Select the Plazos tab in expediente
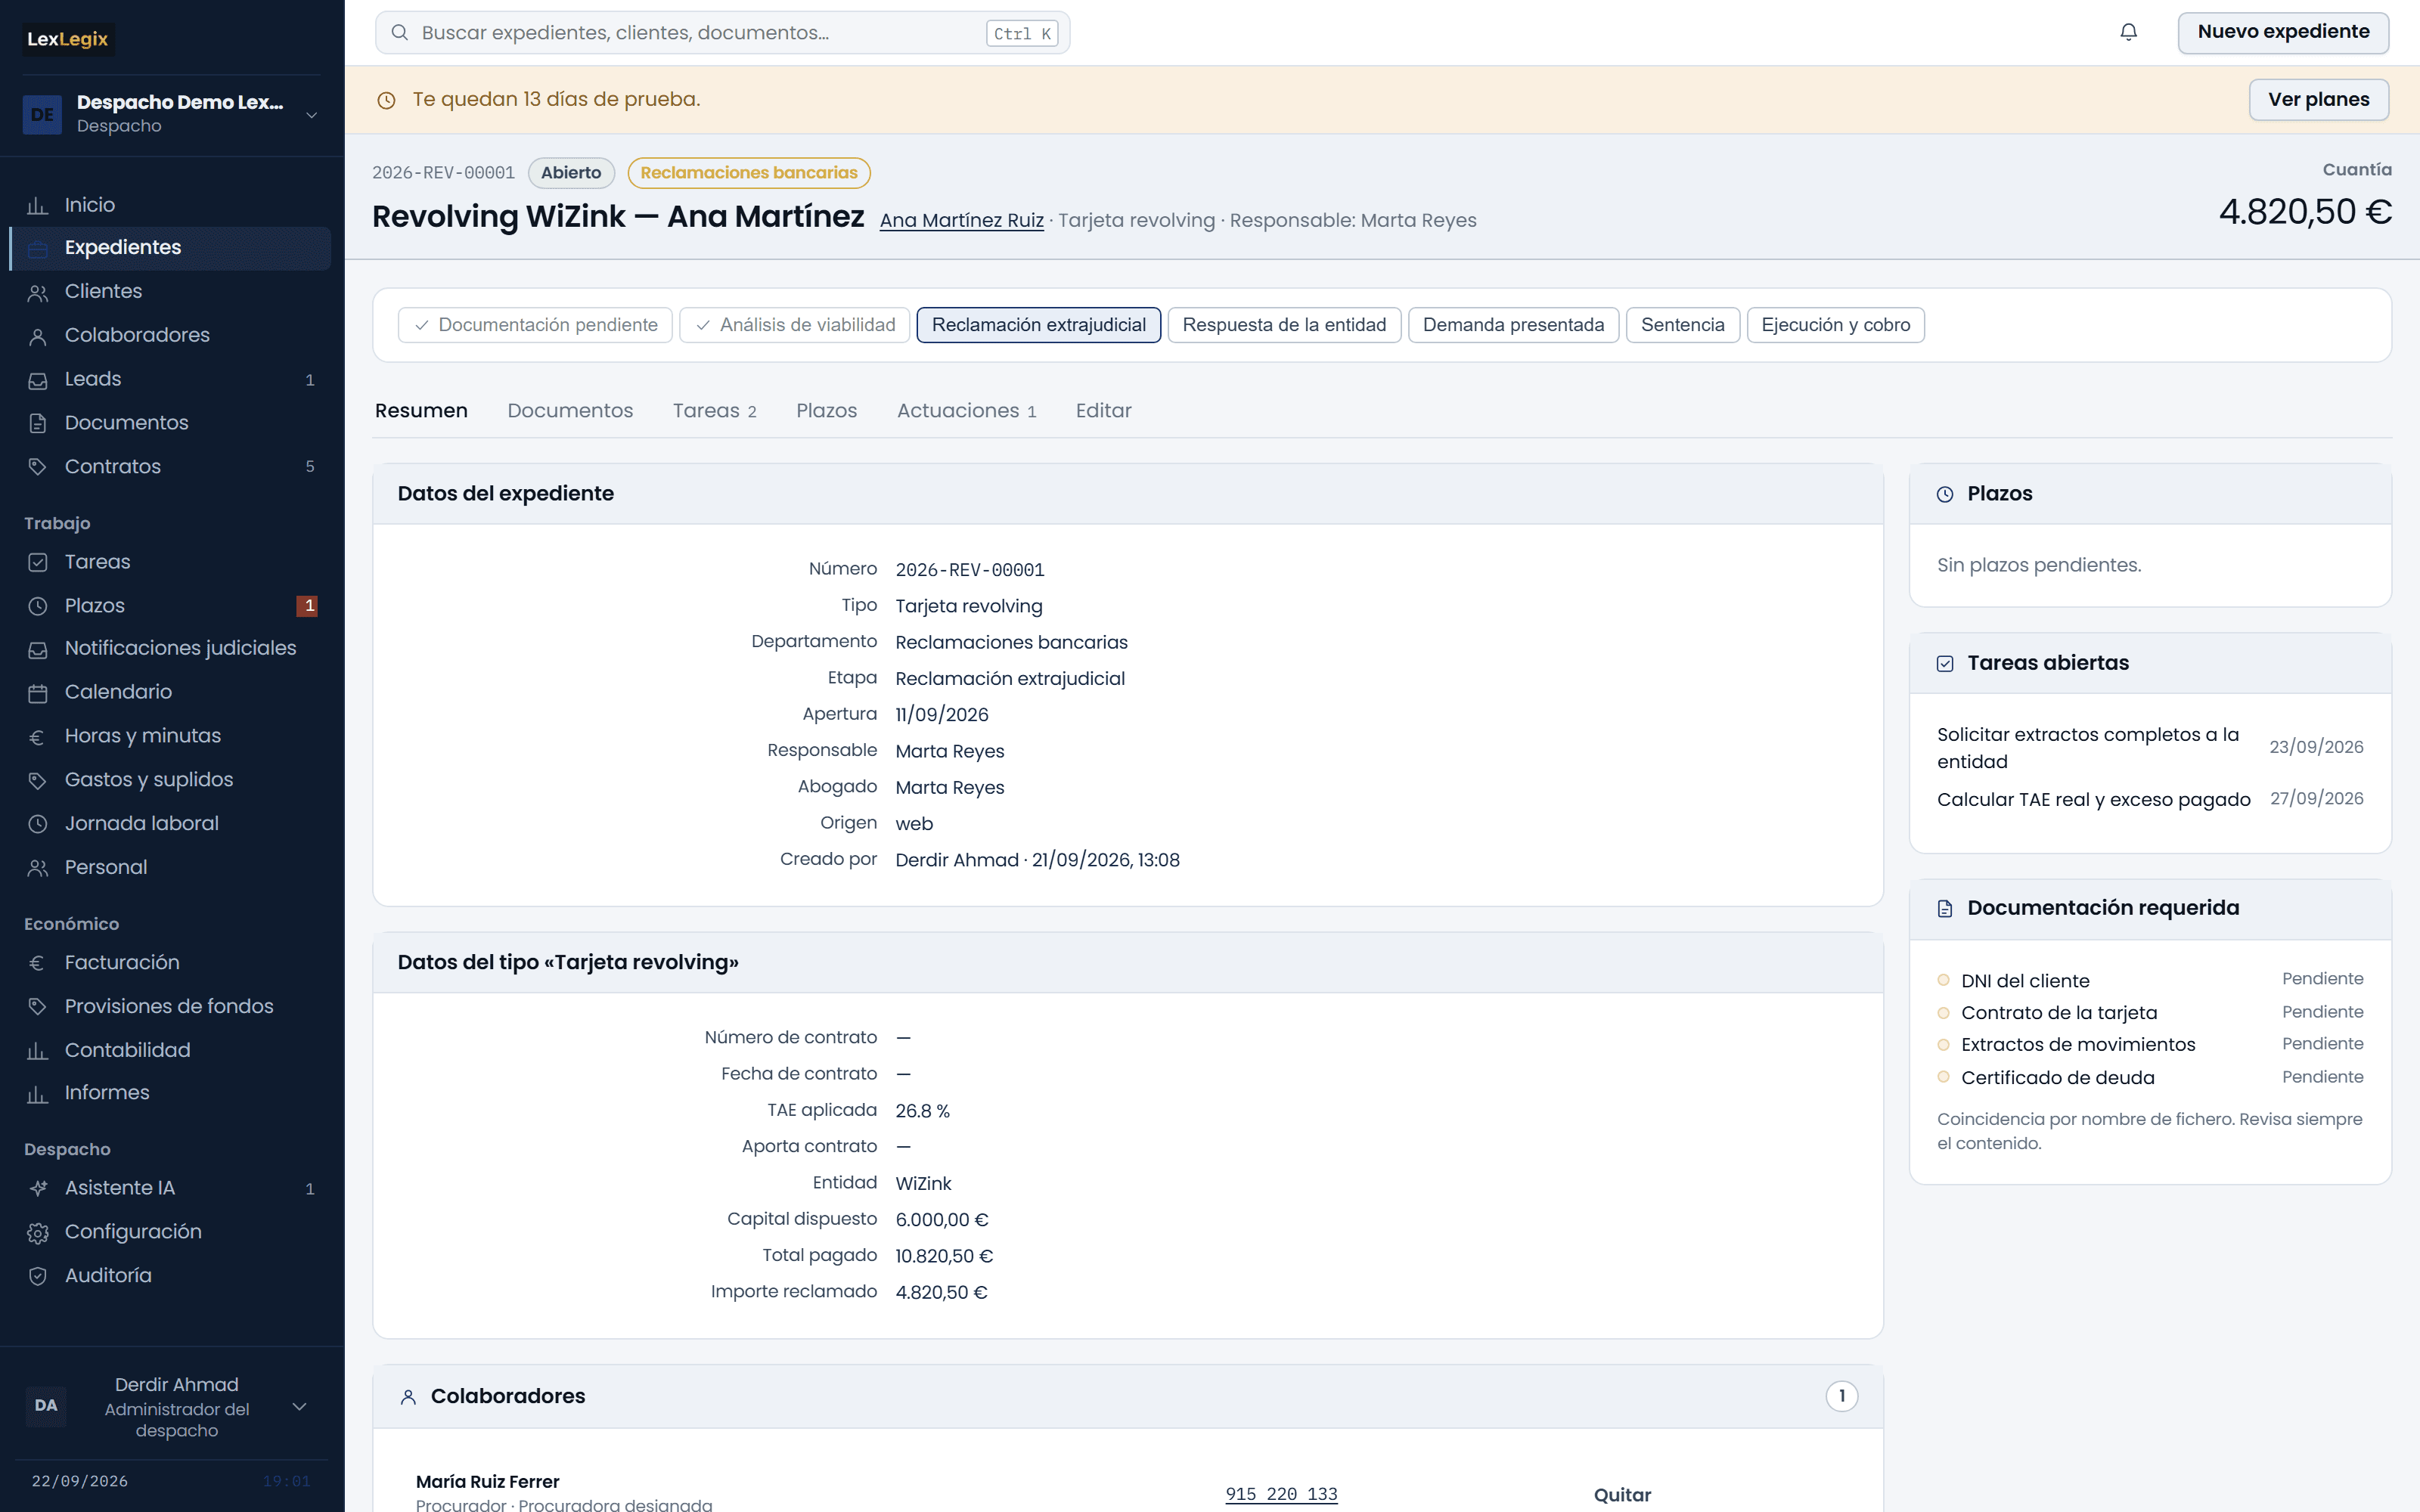Viewport: 2420px width, 1512px height. coord(826,411)
